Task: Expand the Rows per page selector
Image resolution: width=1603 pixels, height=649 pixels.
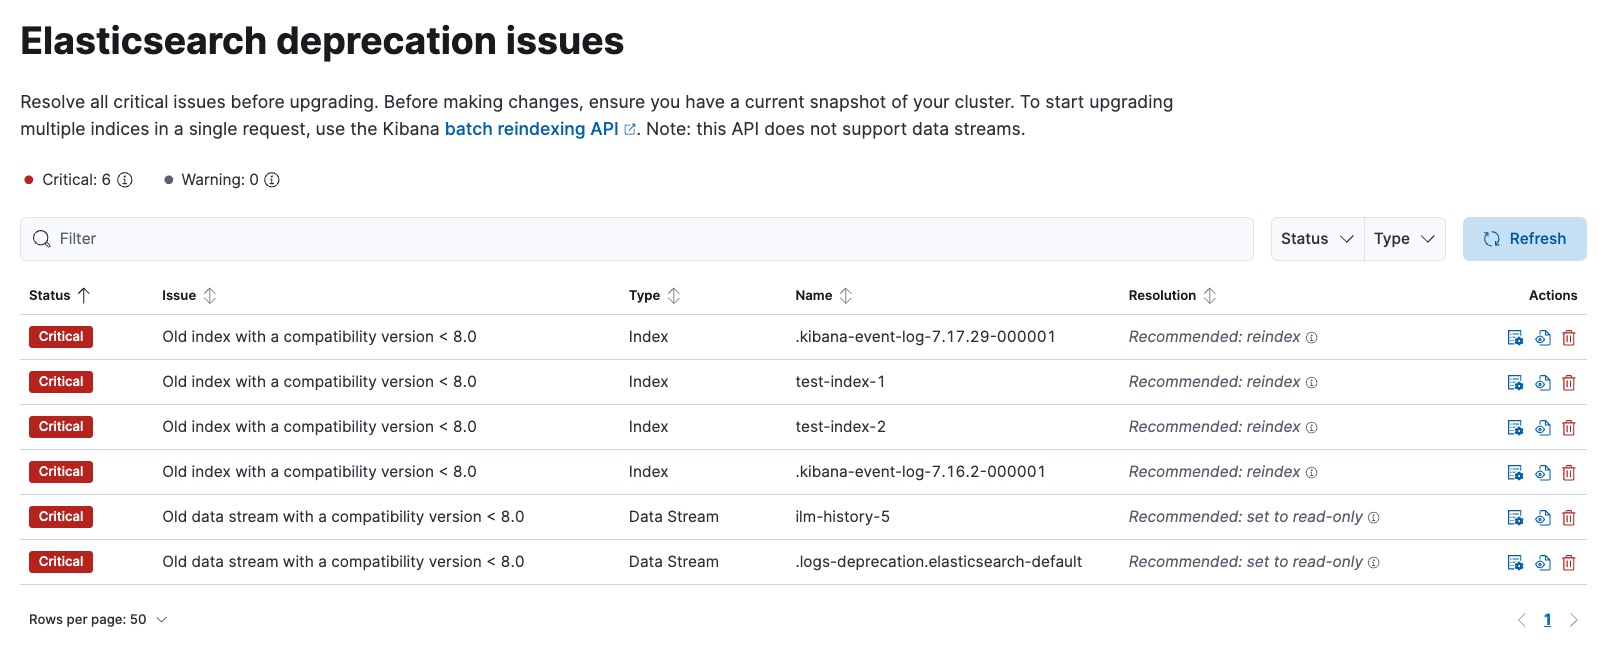Action: [98, 620]
